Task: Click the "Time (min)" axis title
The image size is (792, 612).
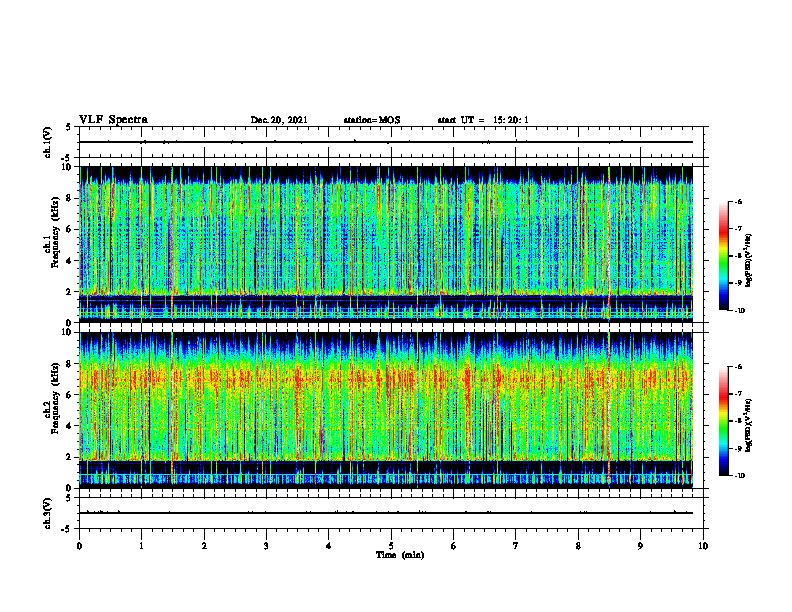Action: pyautogui.click(x=400, y=555)
